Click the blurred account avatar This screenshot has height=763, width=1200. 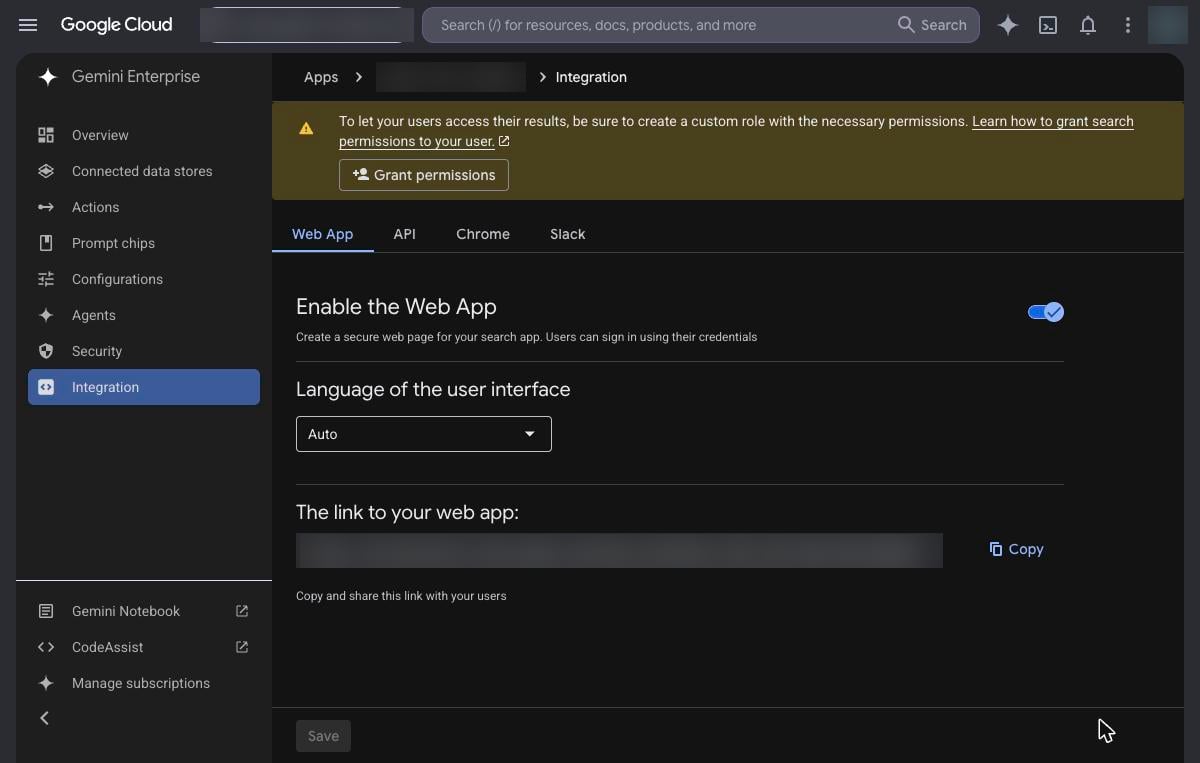pyautogui.click(x=1168, y=25)
